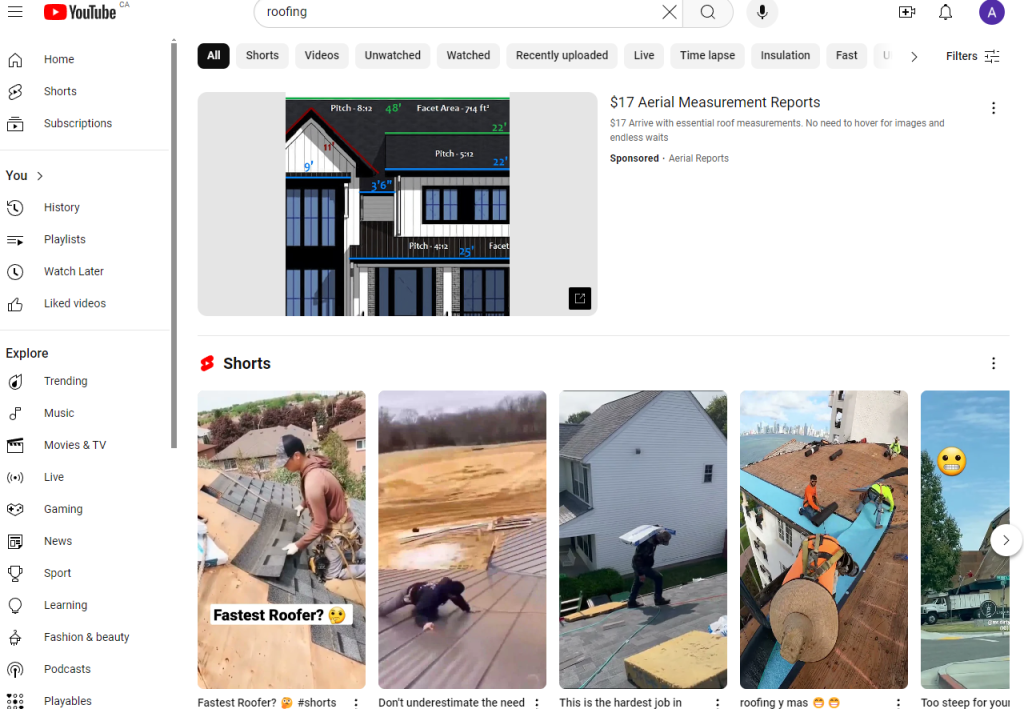Open voice search with the microphone icon
Image resolution: width=1024 pixels, height=709 pixels.
click(763, 13)
